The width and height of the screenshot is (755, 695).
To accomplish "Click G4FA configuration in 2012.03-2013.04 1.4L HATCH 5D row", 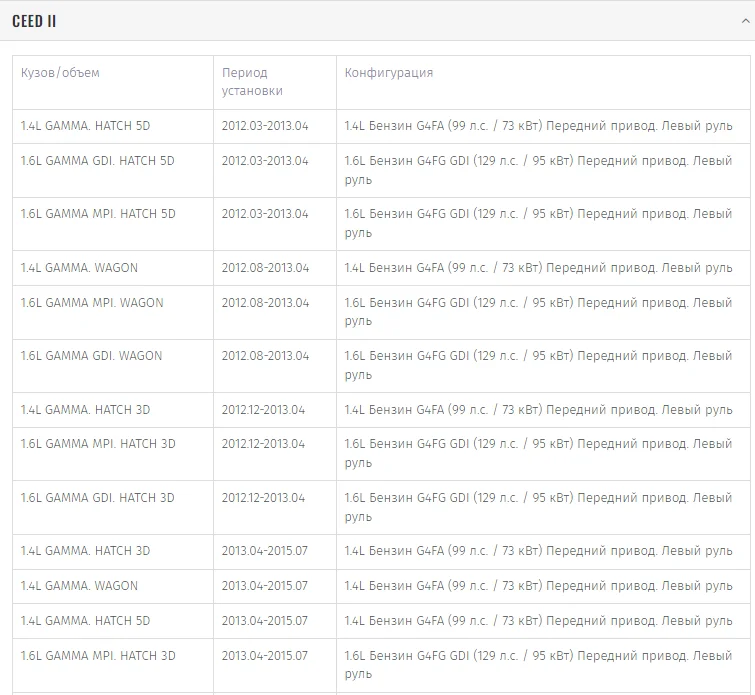I will click(x=538, y=126).
